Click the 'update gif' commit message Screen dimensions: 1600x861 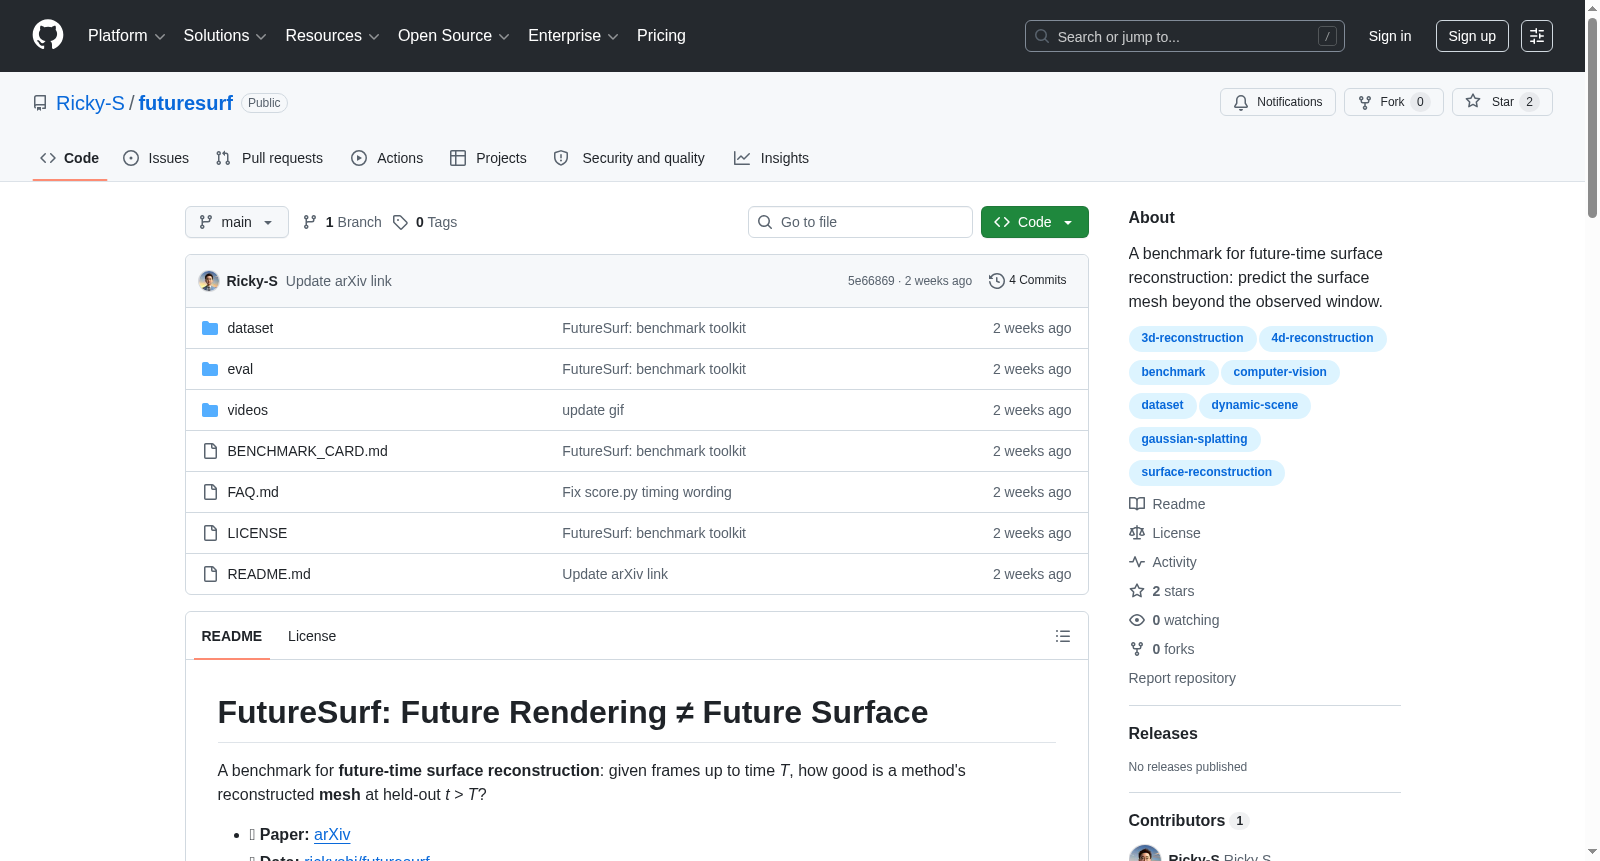tap(593, 410)
